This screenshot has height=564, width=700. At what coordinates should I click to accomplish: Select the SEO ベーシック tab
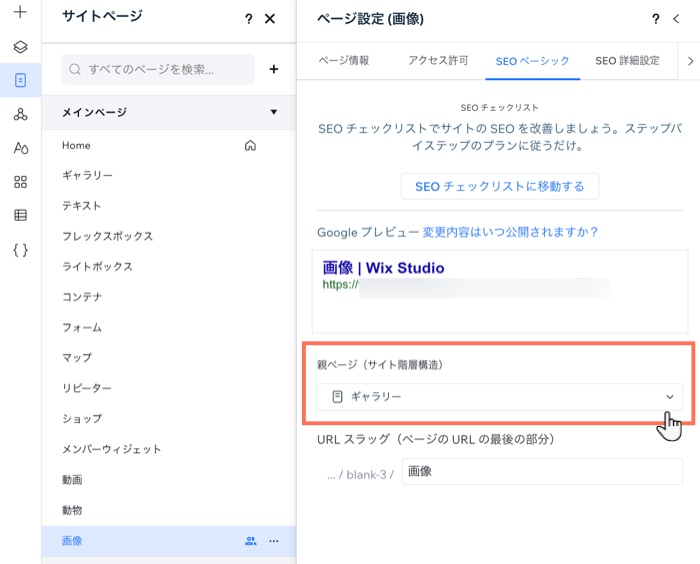(532, 61)
